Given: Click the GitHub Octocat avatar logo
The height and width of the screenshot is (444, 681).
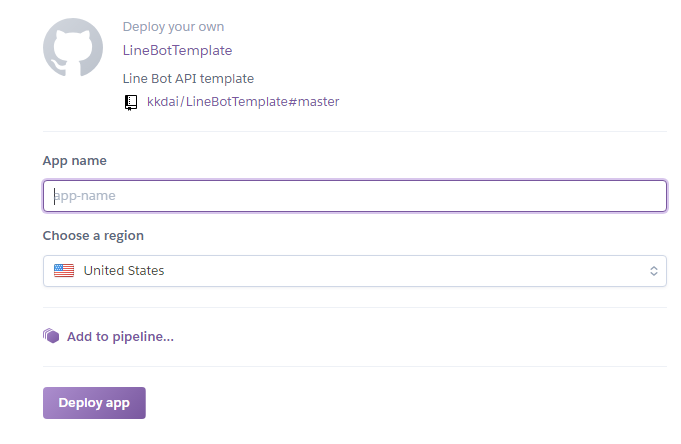Looking at the screenshot, I should click(x=73, y=47).
